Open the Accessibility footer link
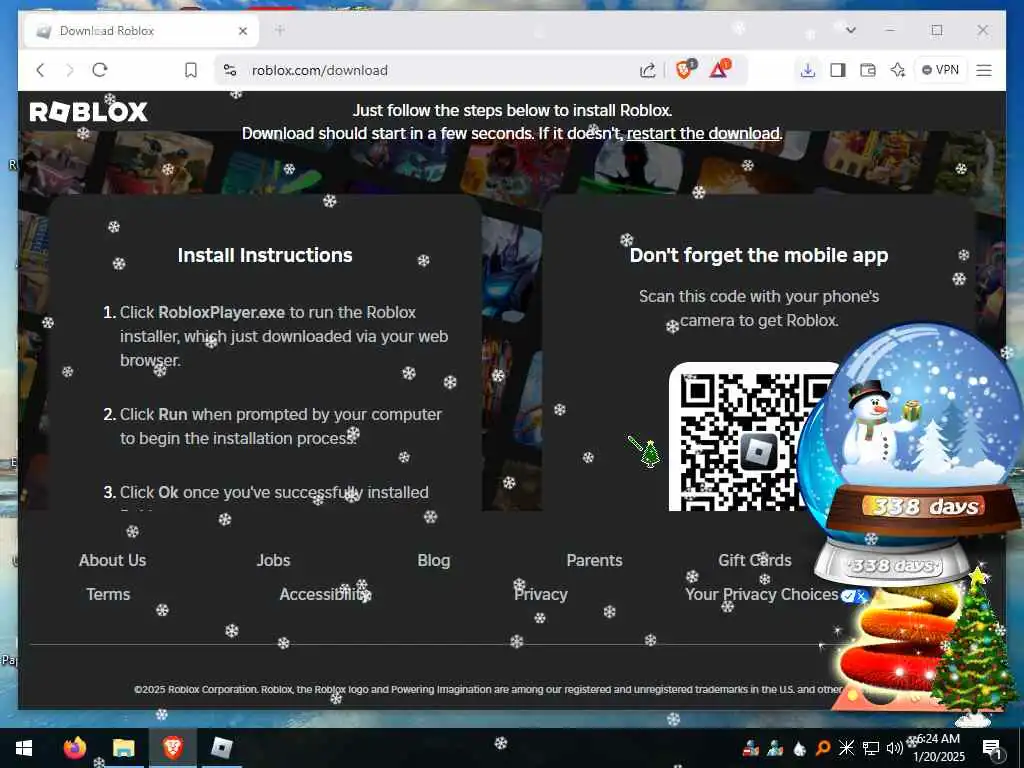The width and height of the screenshot is (1024, 768). (x=325, y=594)
